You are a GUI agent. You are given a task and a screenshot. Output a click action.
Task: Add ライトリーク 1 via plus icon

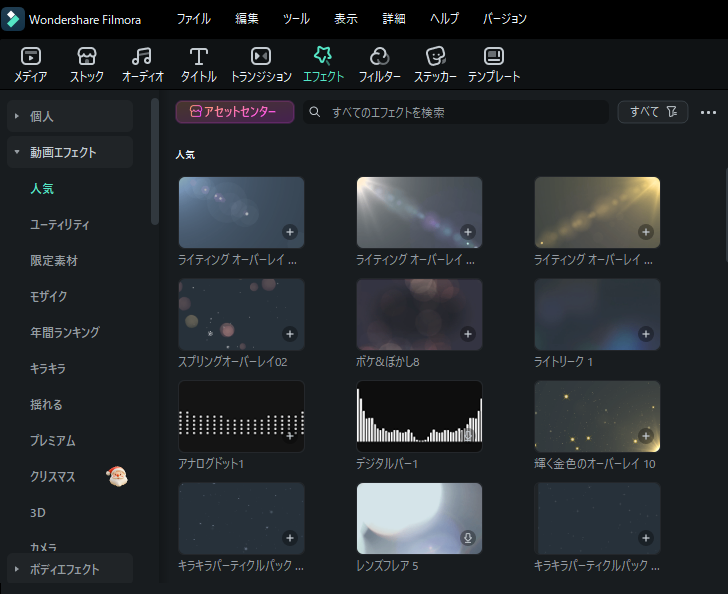pos(646,334)
